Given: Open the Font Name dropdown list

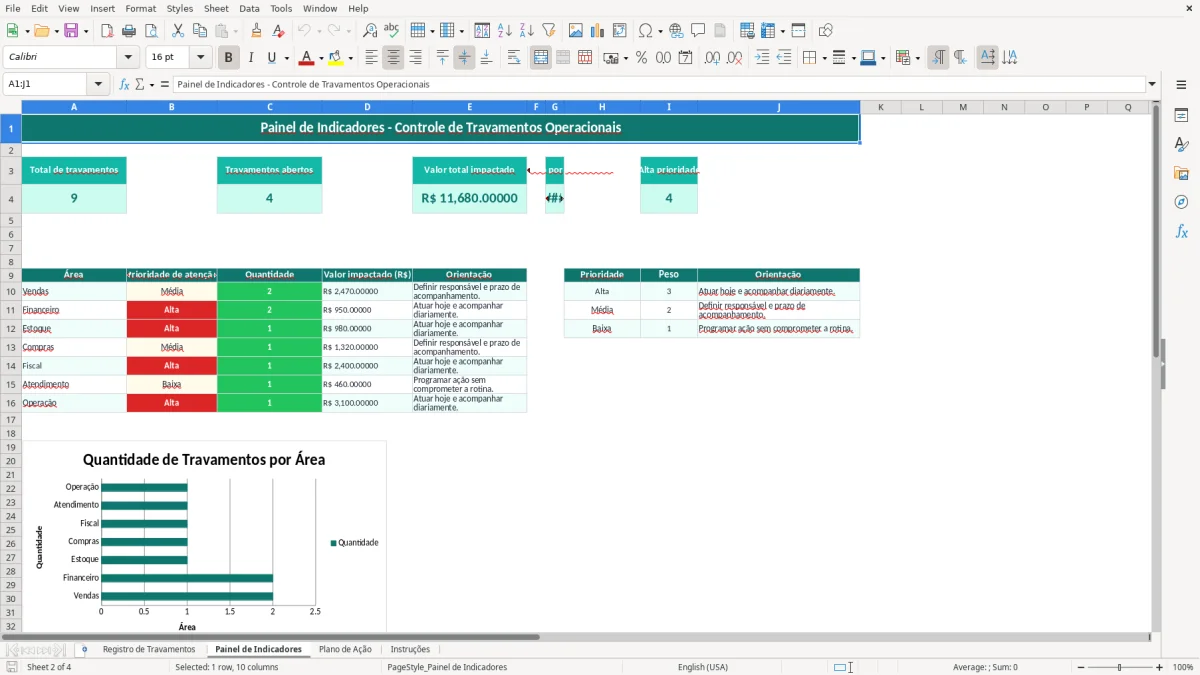Looking at the screenshot, I should 130,58.
